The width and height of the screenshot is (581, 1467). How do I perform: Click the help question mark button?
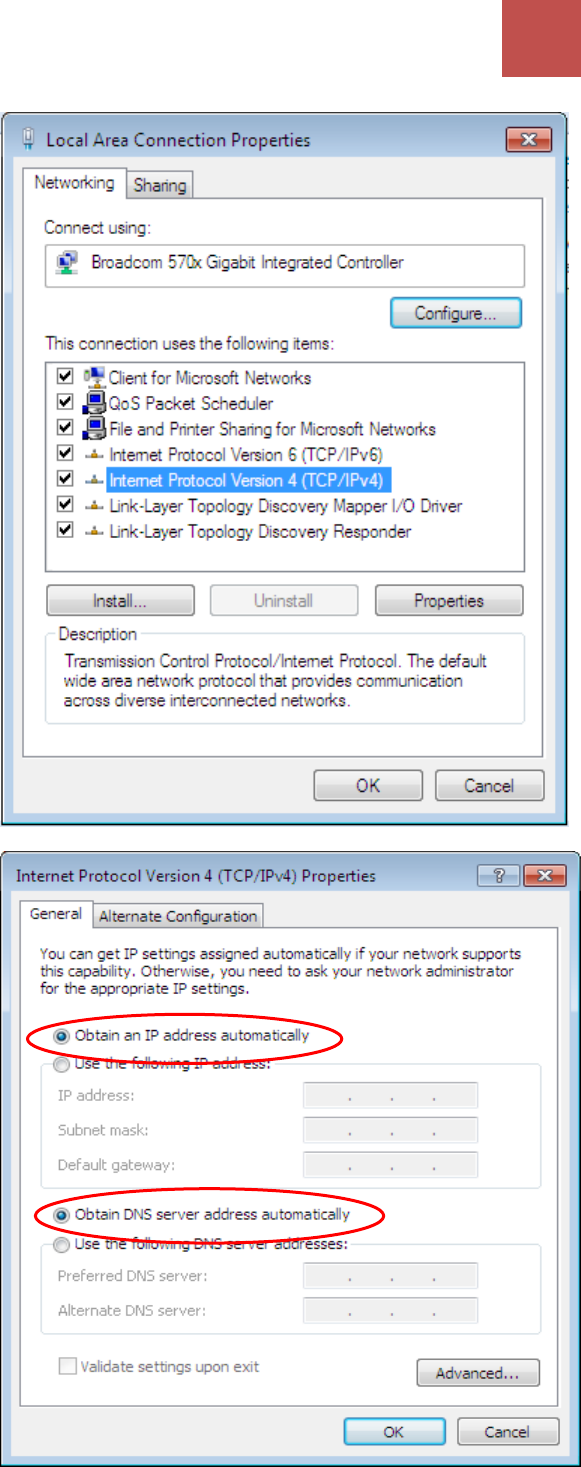pyautogui.click(x=500, y=876)
